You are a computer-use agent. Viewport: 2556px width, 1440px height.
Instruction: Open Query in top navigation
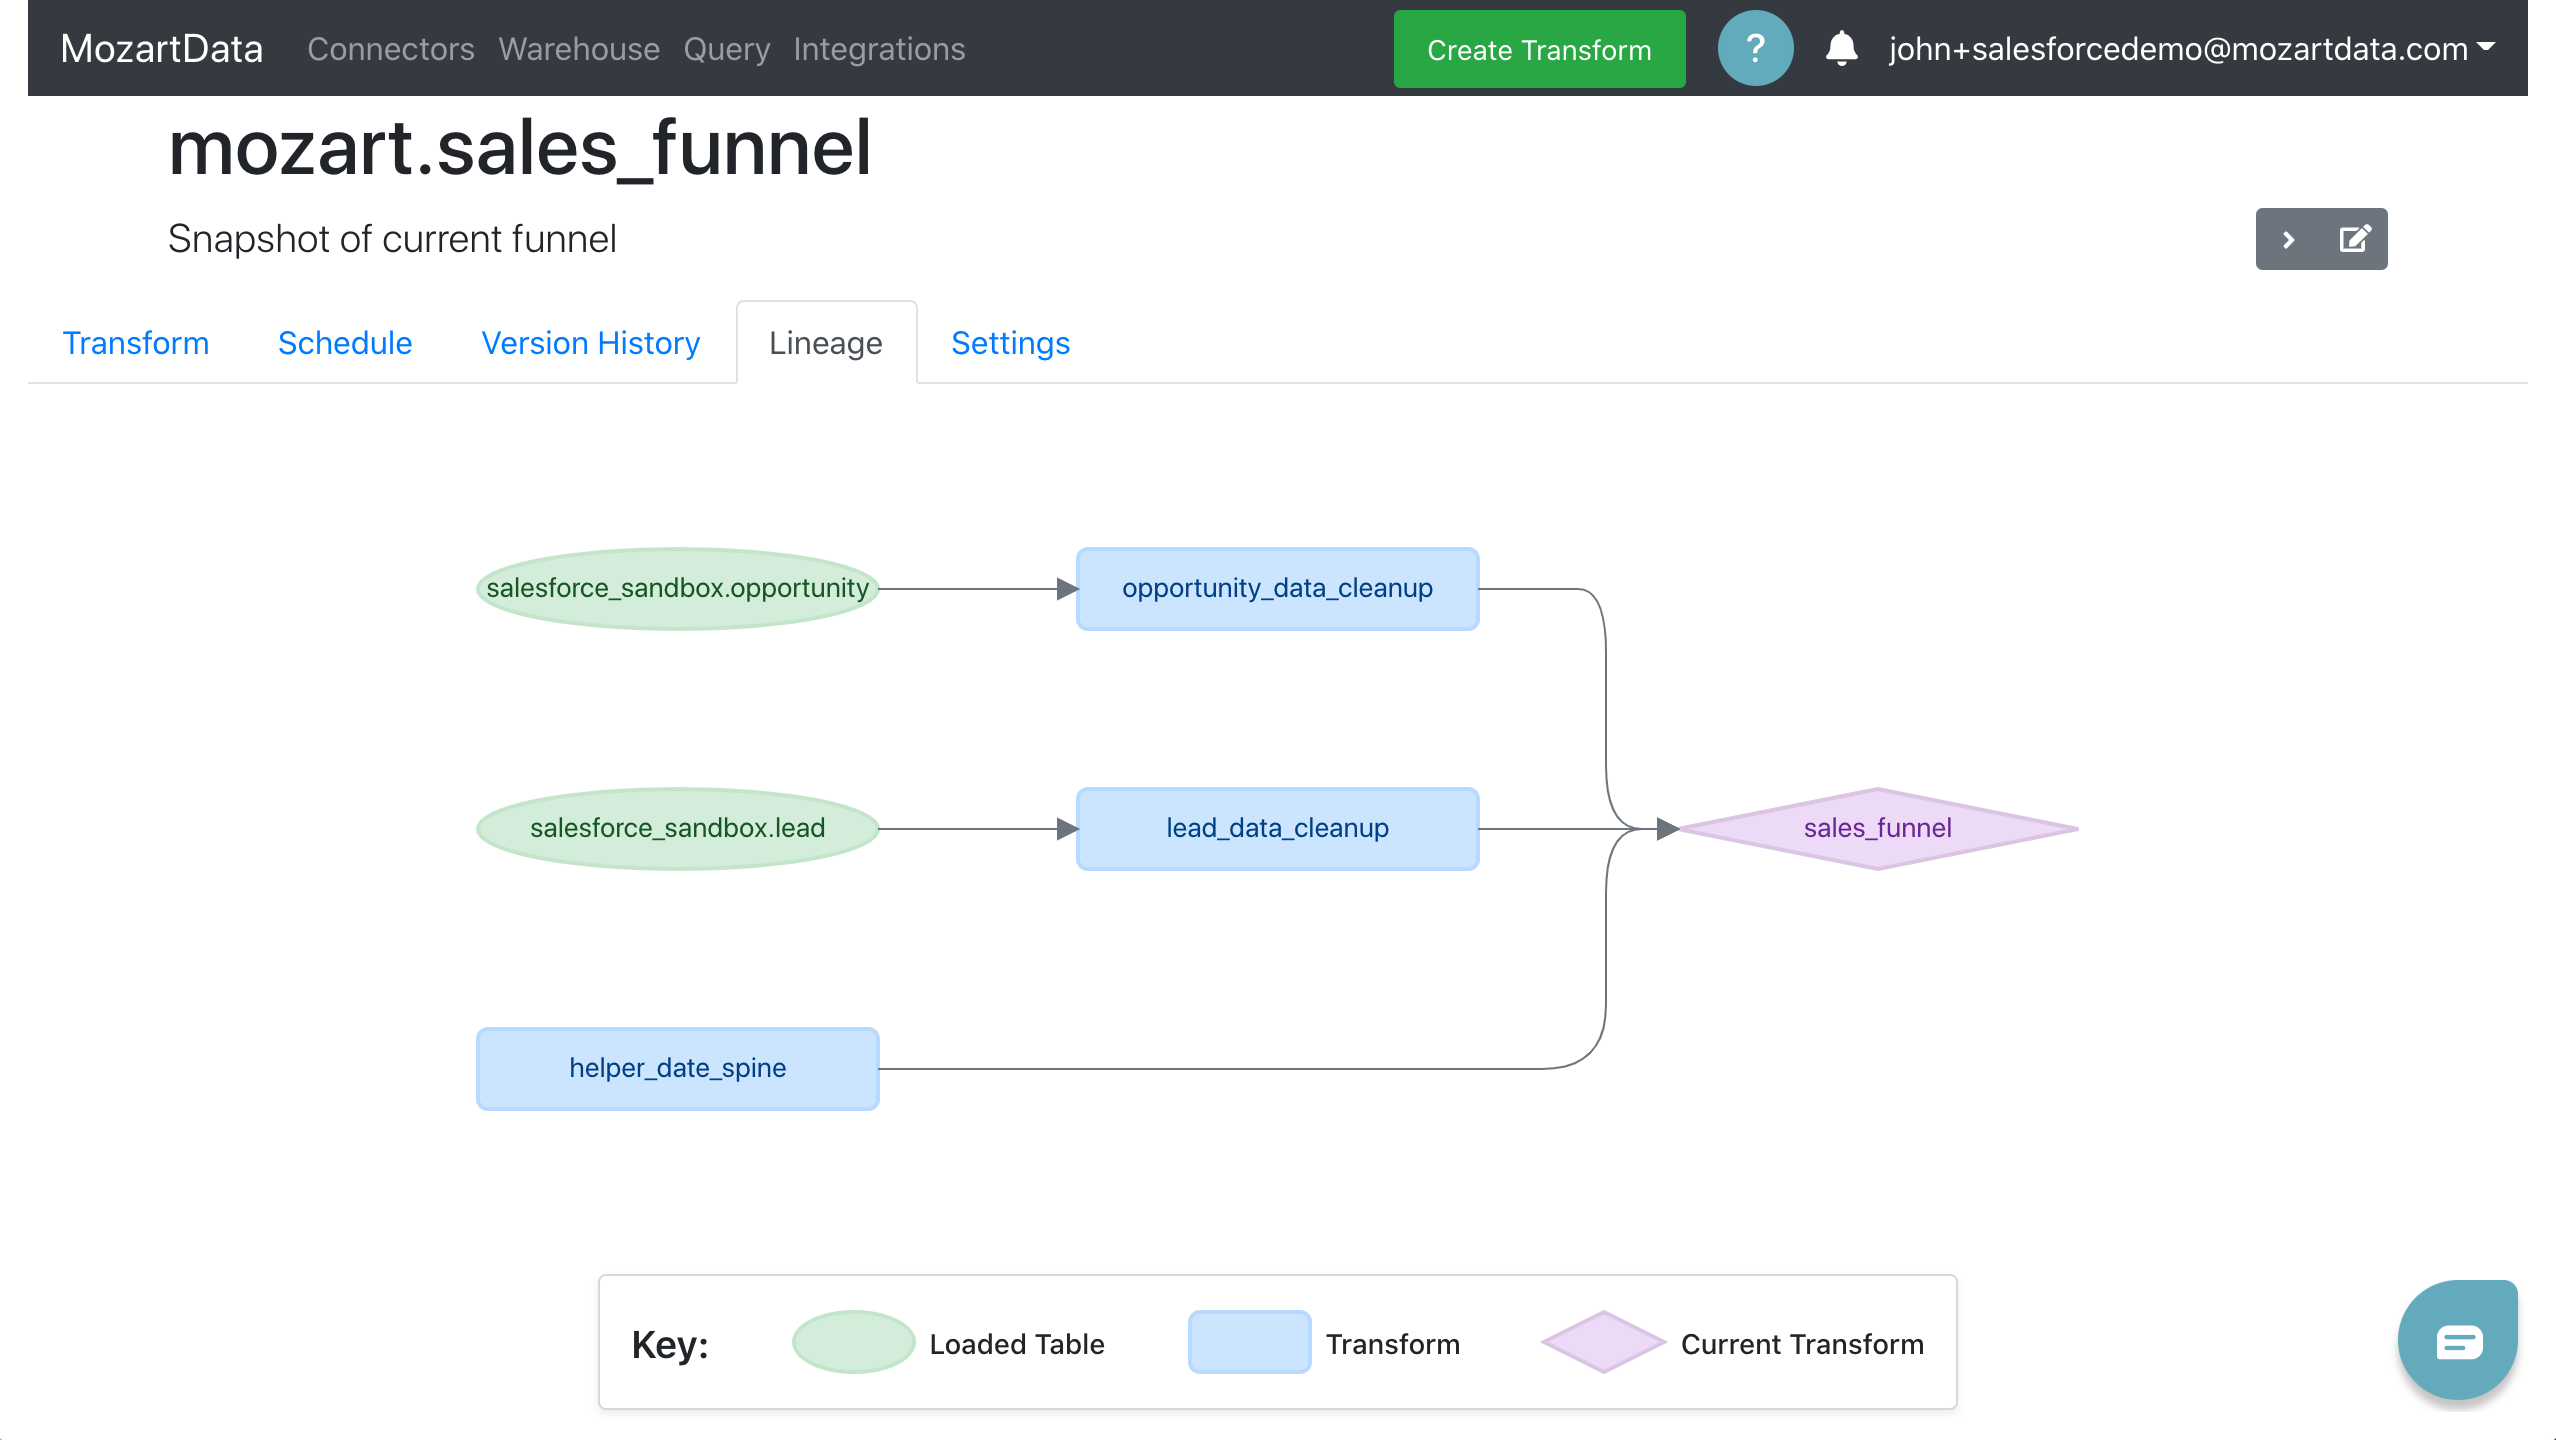(727, 49)
